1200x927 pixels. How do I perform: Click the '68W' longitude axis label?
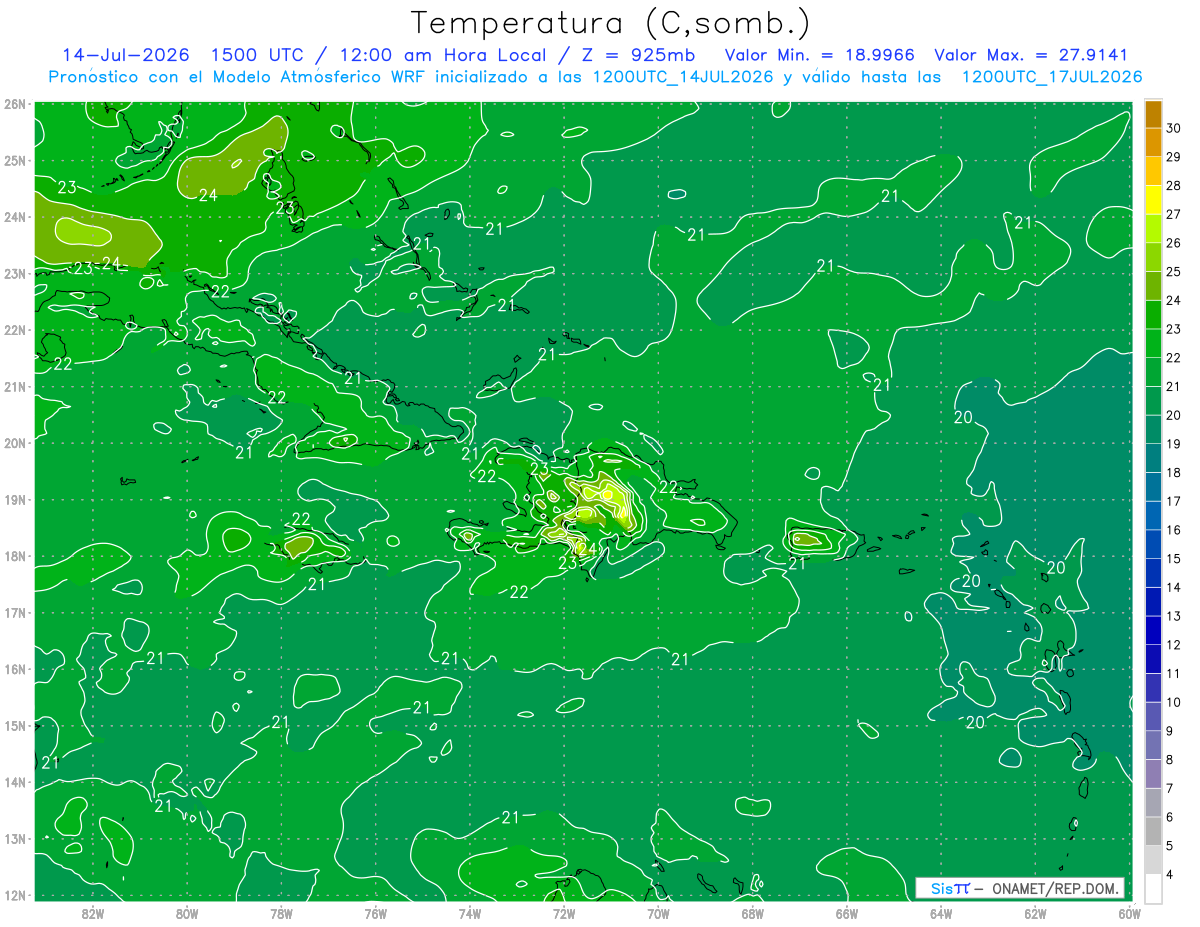(753, 913)
